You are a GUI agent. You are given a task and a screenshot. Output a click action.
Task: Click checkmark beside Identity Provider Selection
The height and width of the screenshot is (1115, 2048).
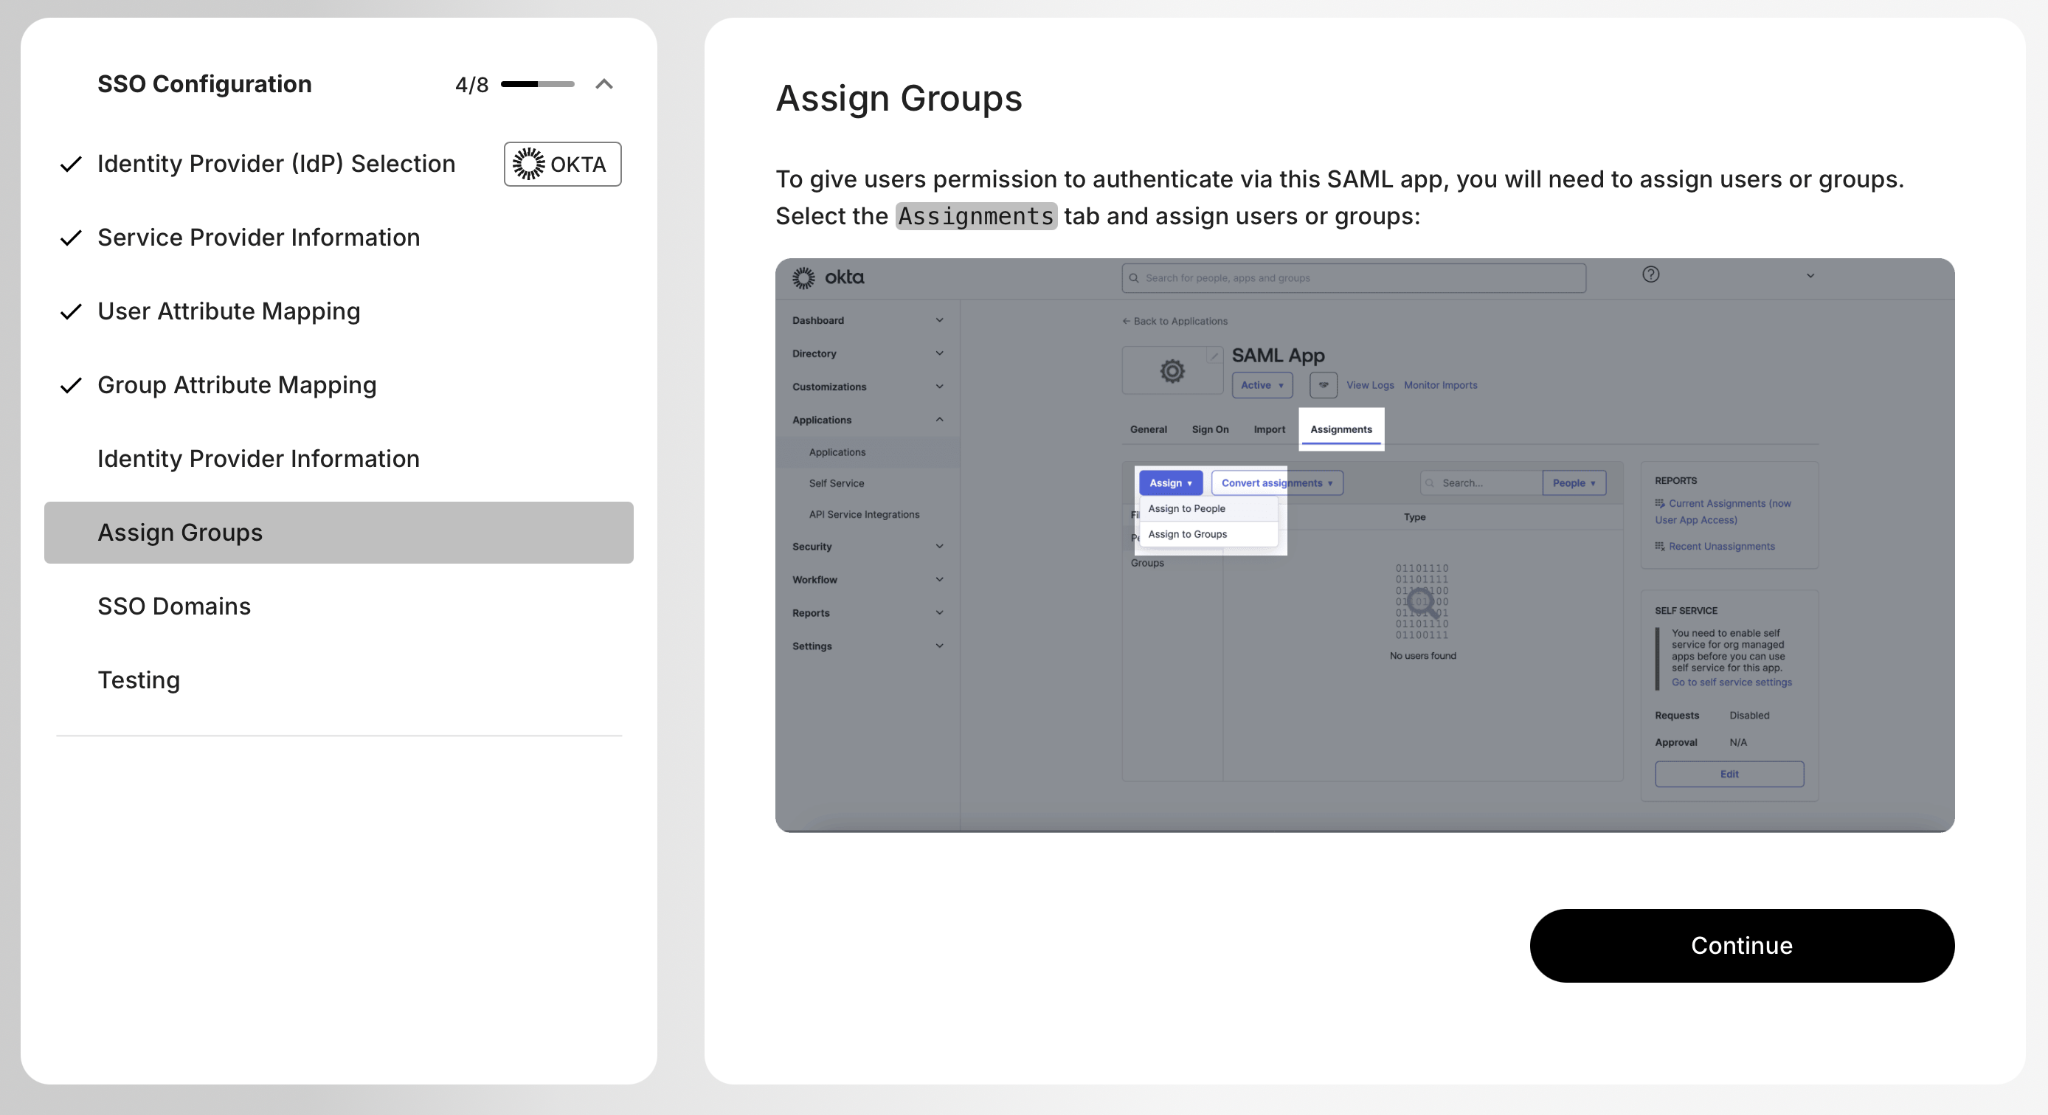click(x=71, y=164)
